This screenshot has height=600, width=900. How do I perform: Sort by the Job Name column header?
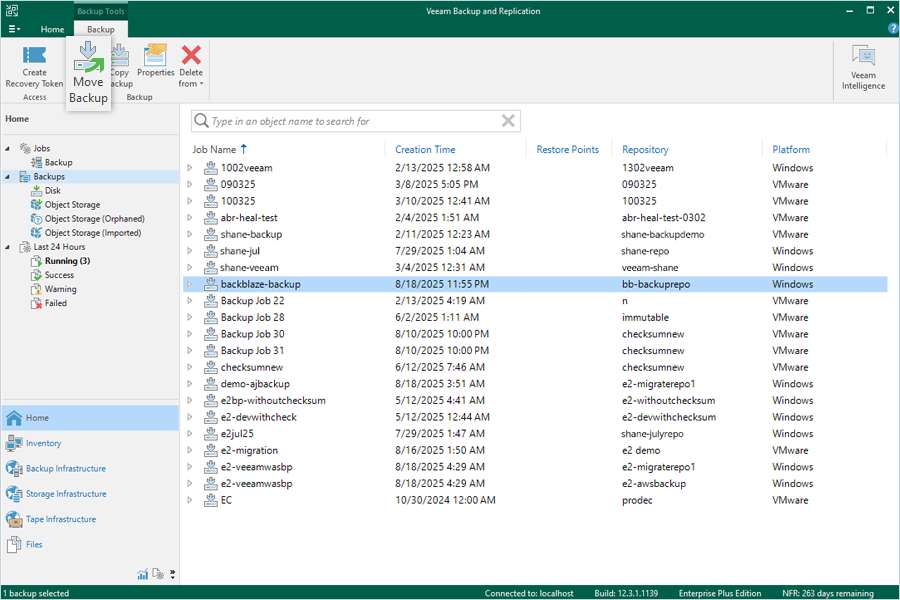click(214, 149)
